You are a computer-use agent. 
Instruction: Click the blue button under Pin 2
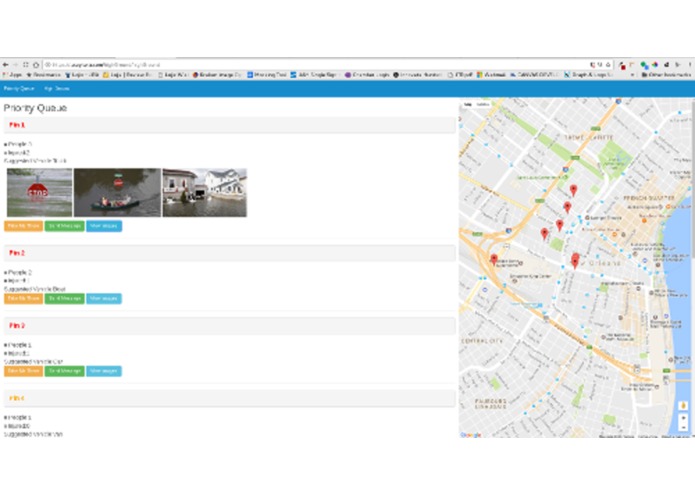click(x=104, y=299)
